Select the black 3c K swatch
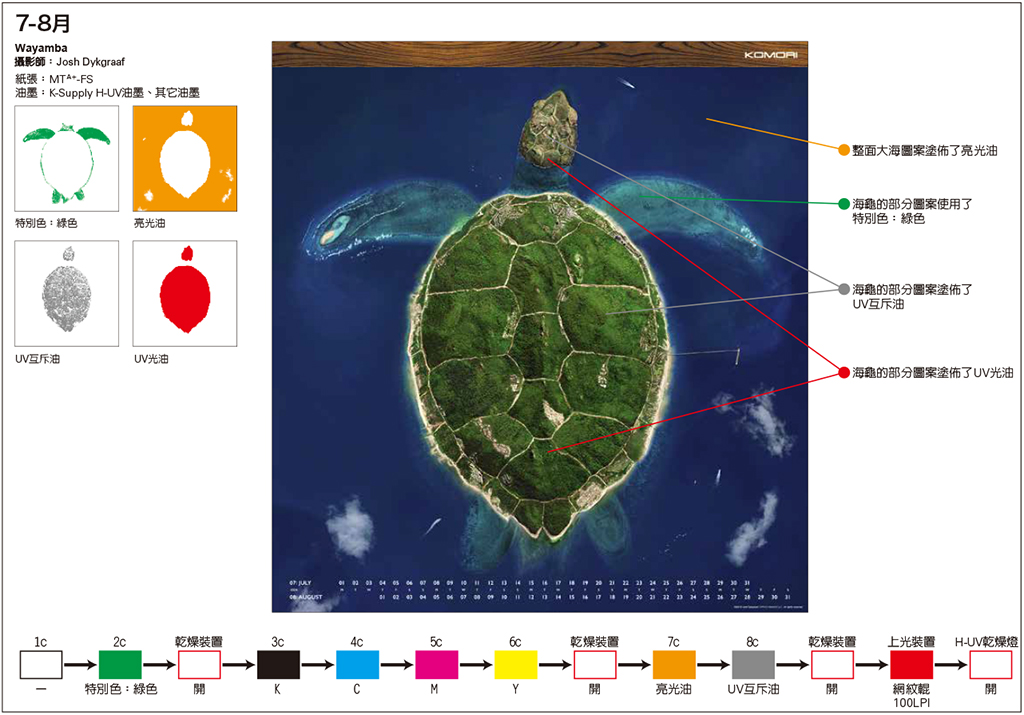Viewport: 1024px width, 715px height. click(x=278, y=662)
